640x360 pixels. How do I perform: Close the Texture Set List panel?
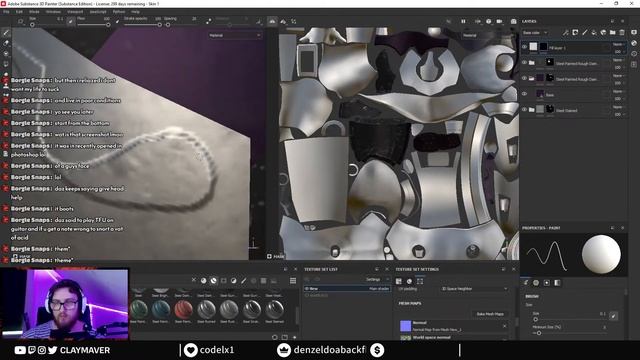pos(387,269)
